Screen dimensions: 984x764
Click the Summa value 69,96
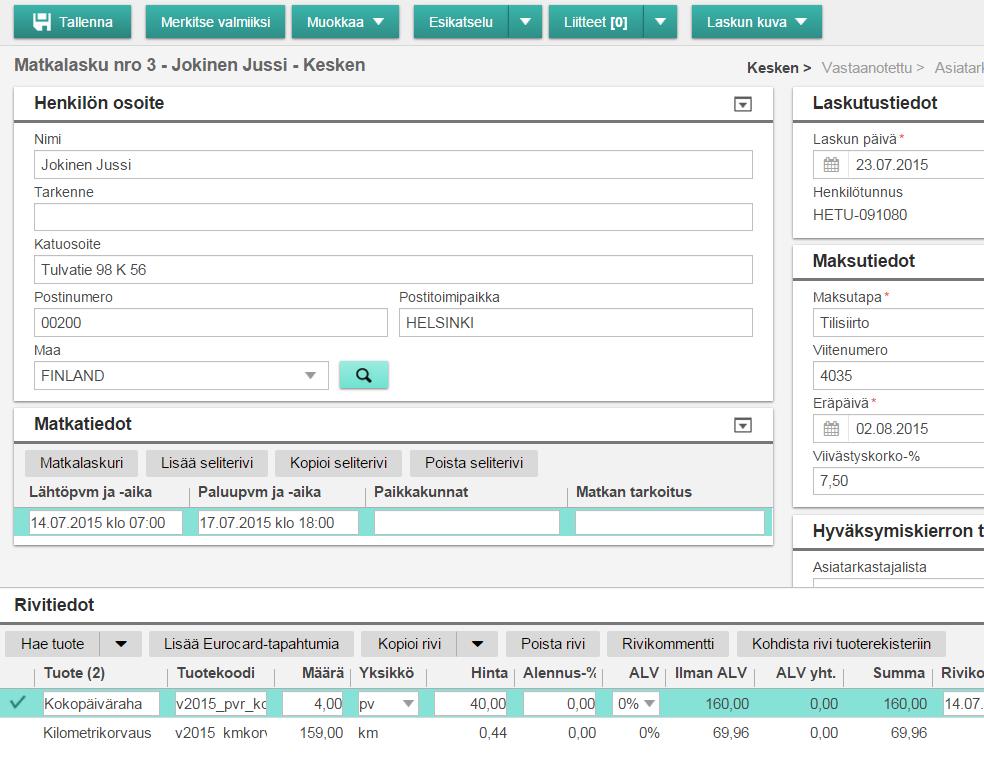pos(908,733)
